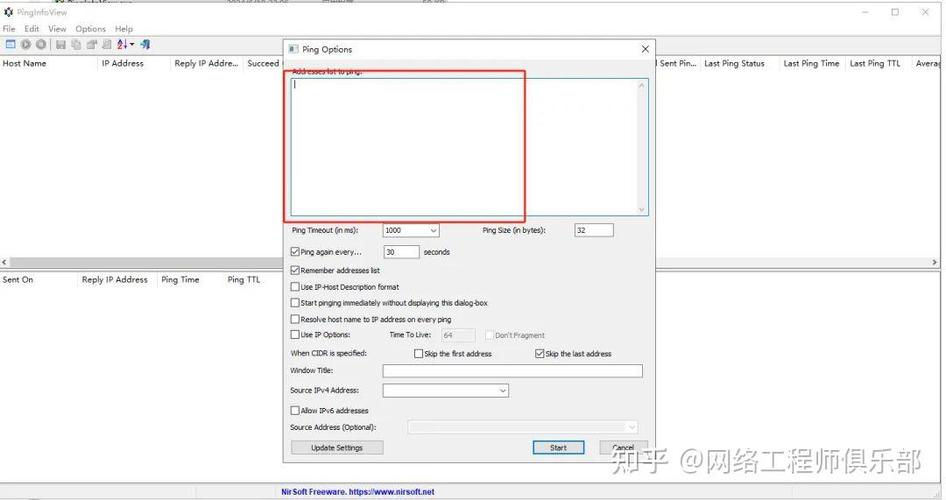The width and height of the screenshot is (946, 500).
Task: Click the Ping Options toolbar icon
Action: point(10,45)
